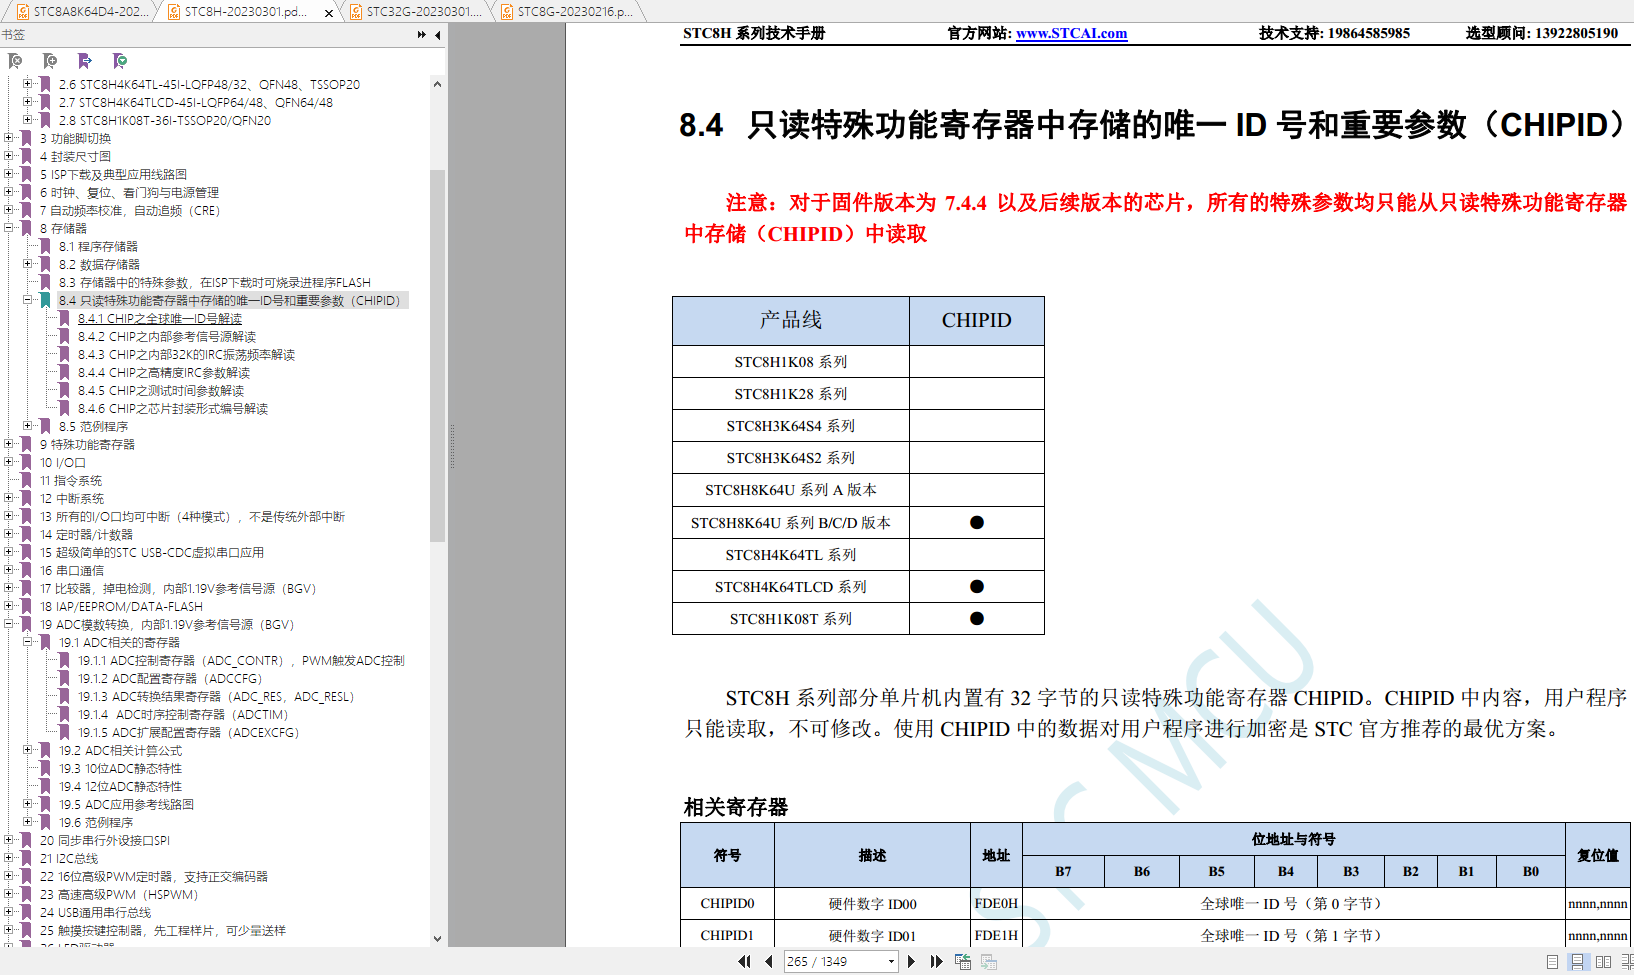Expand the 2.7 STC8H4K64TLCD bookmark node
The image size is (1634, 975).
tap(28, 102)
